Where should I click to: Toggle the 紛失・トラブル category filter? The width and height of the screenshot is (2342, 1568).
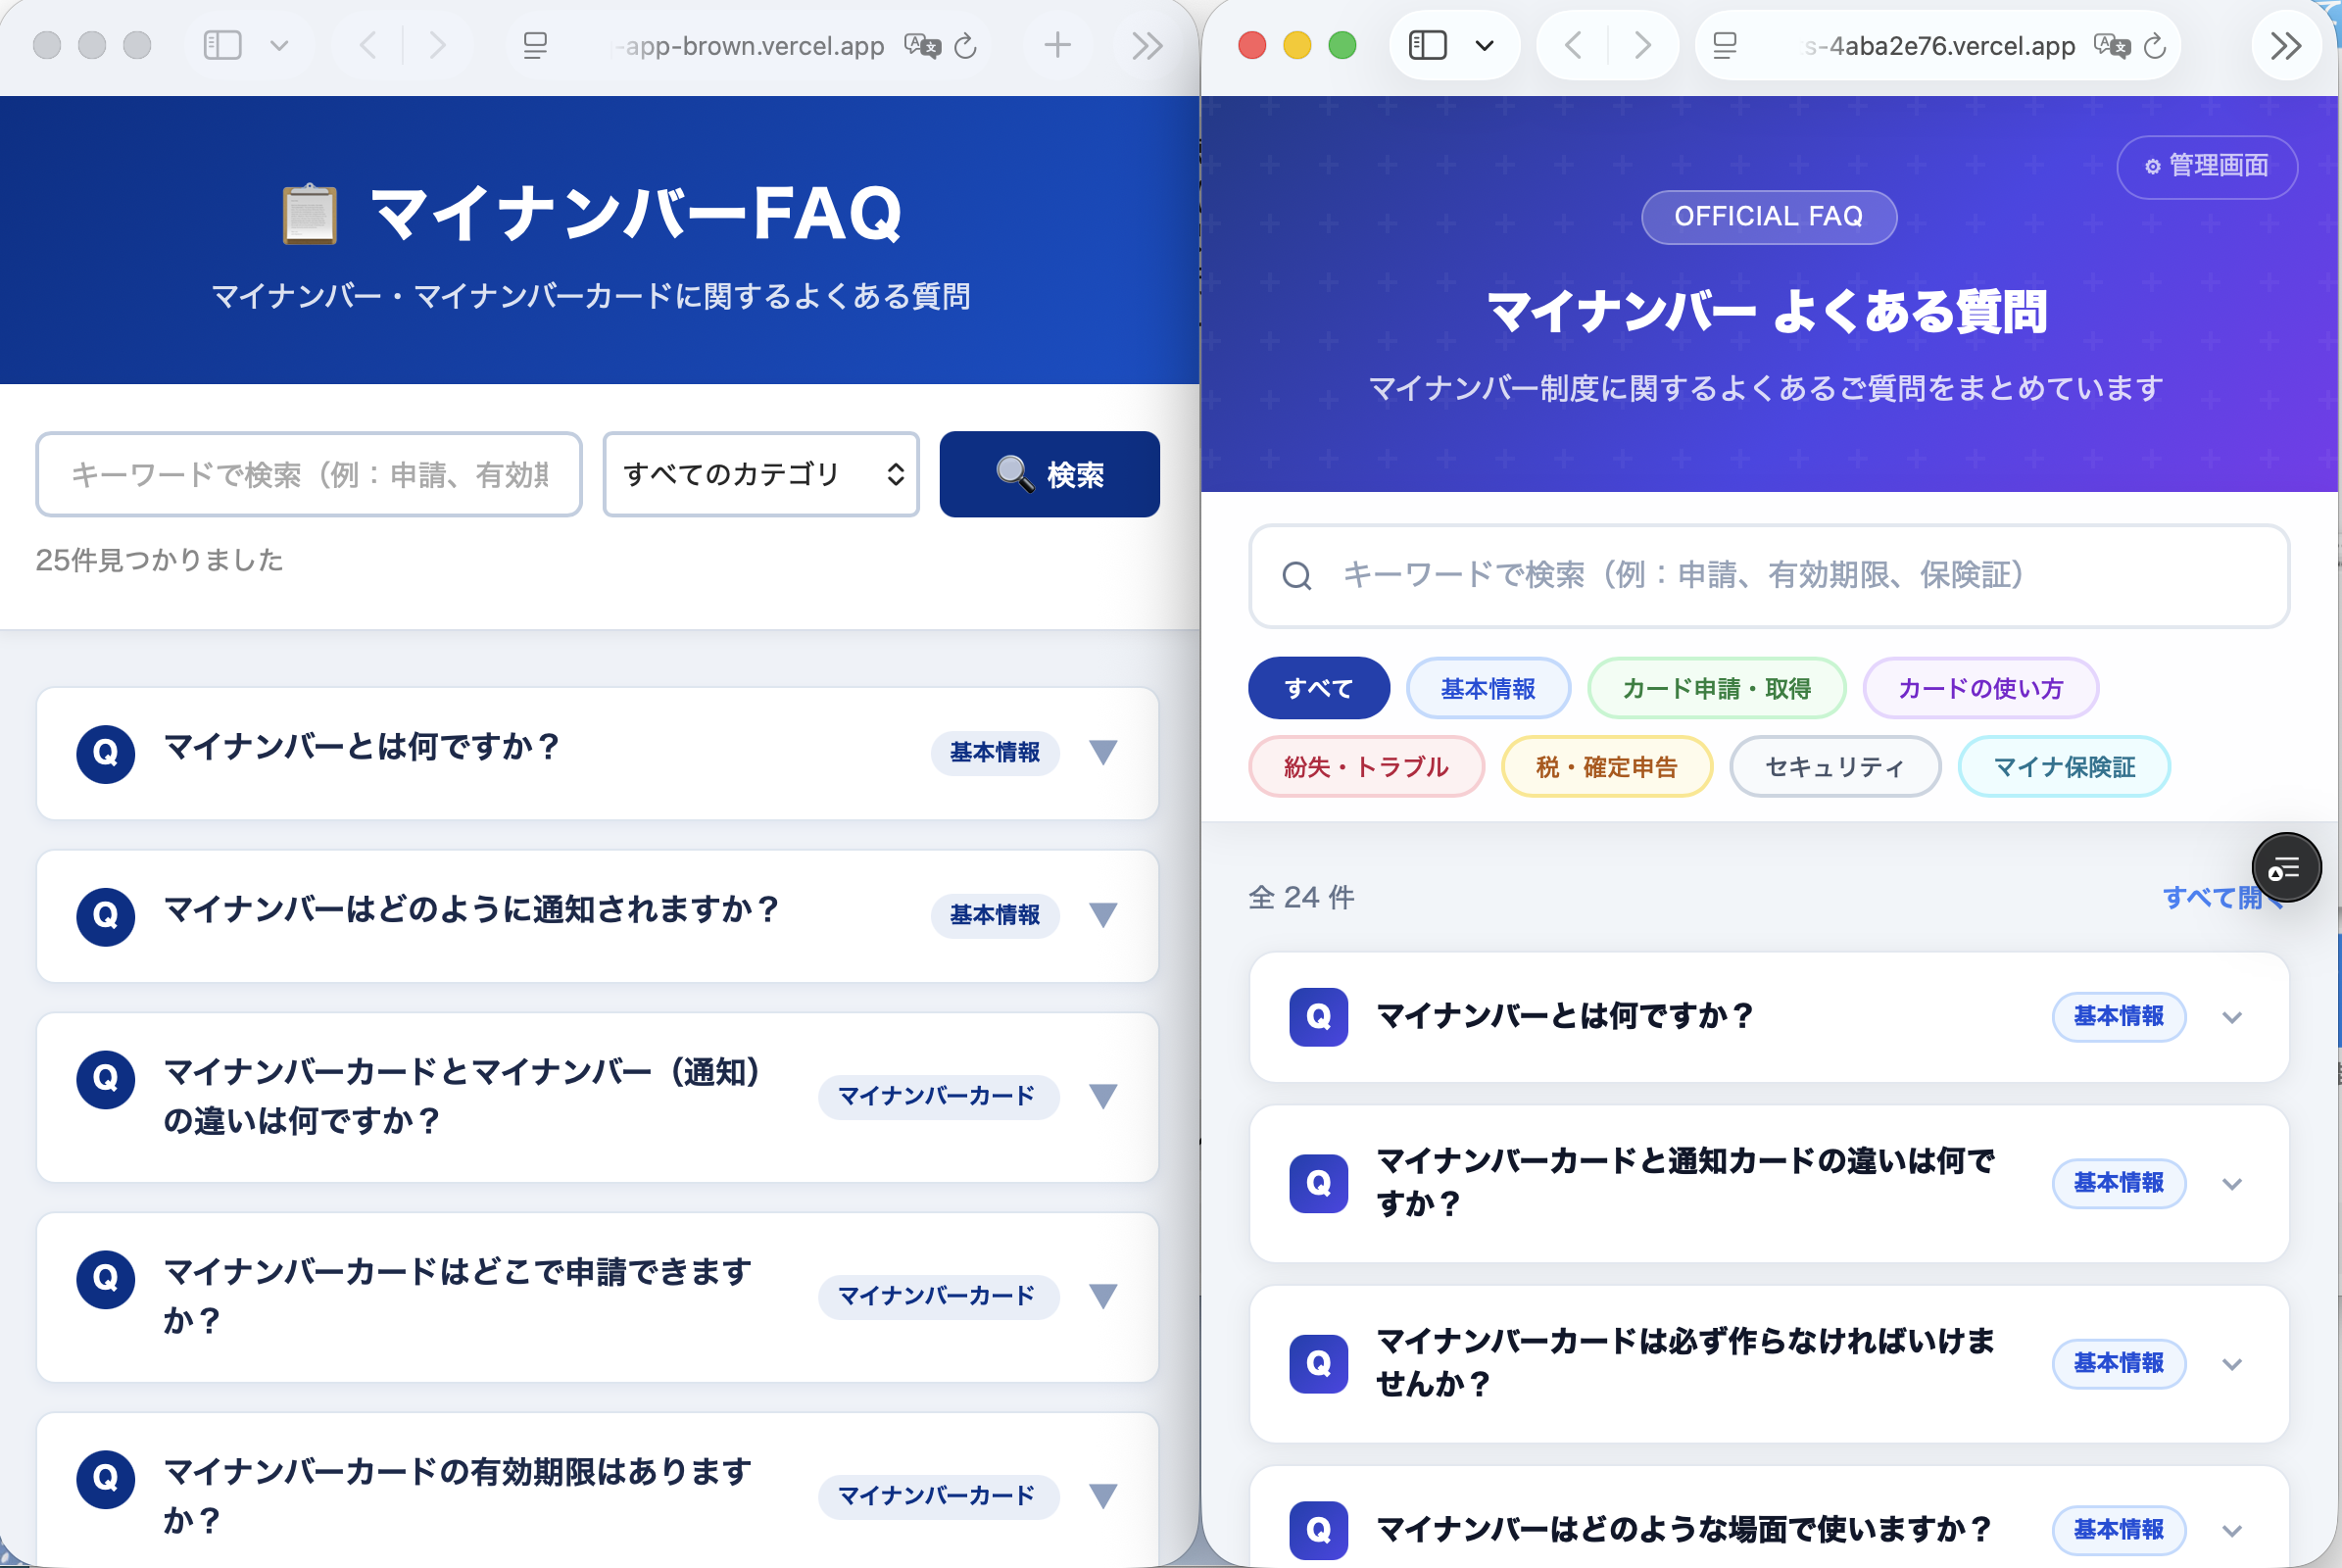coord(1366,766)
